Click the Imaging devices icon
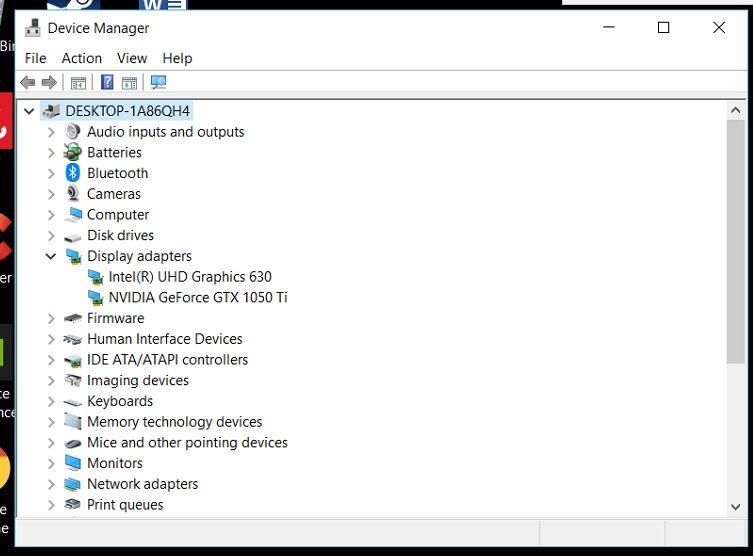 [x=73, y=381]
